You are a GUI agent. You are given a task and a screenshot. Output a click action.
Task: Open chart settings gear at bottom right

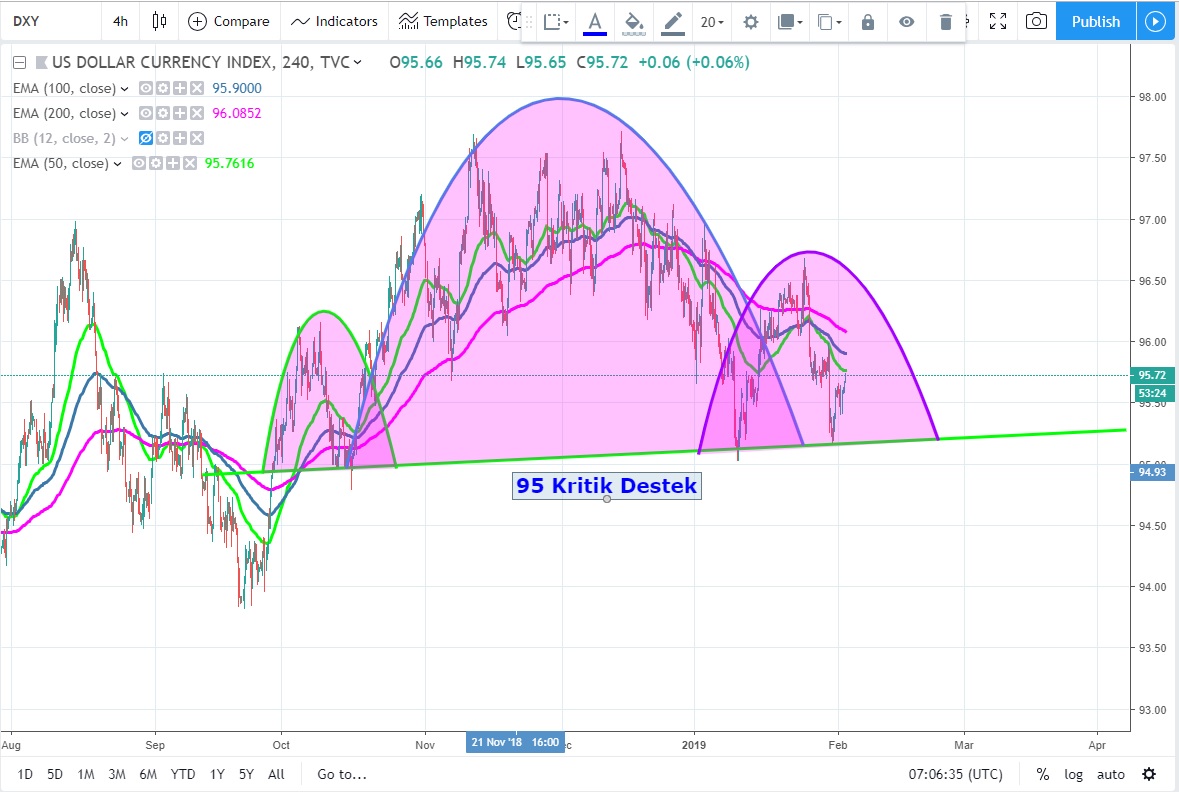[1149, 774]
